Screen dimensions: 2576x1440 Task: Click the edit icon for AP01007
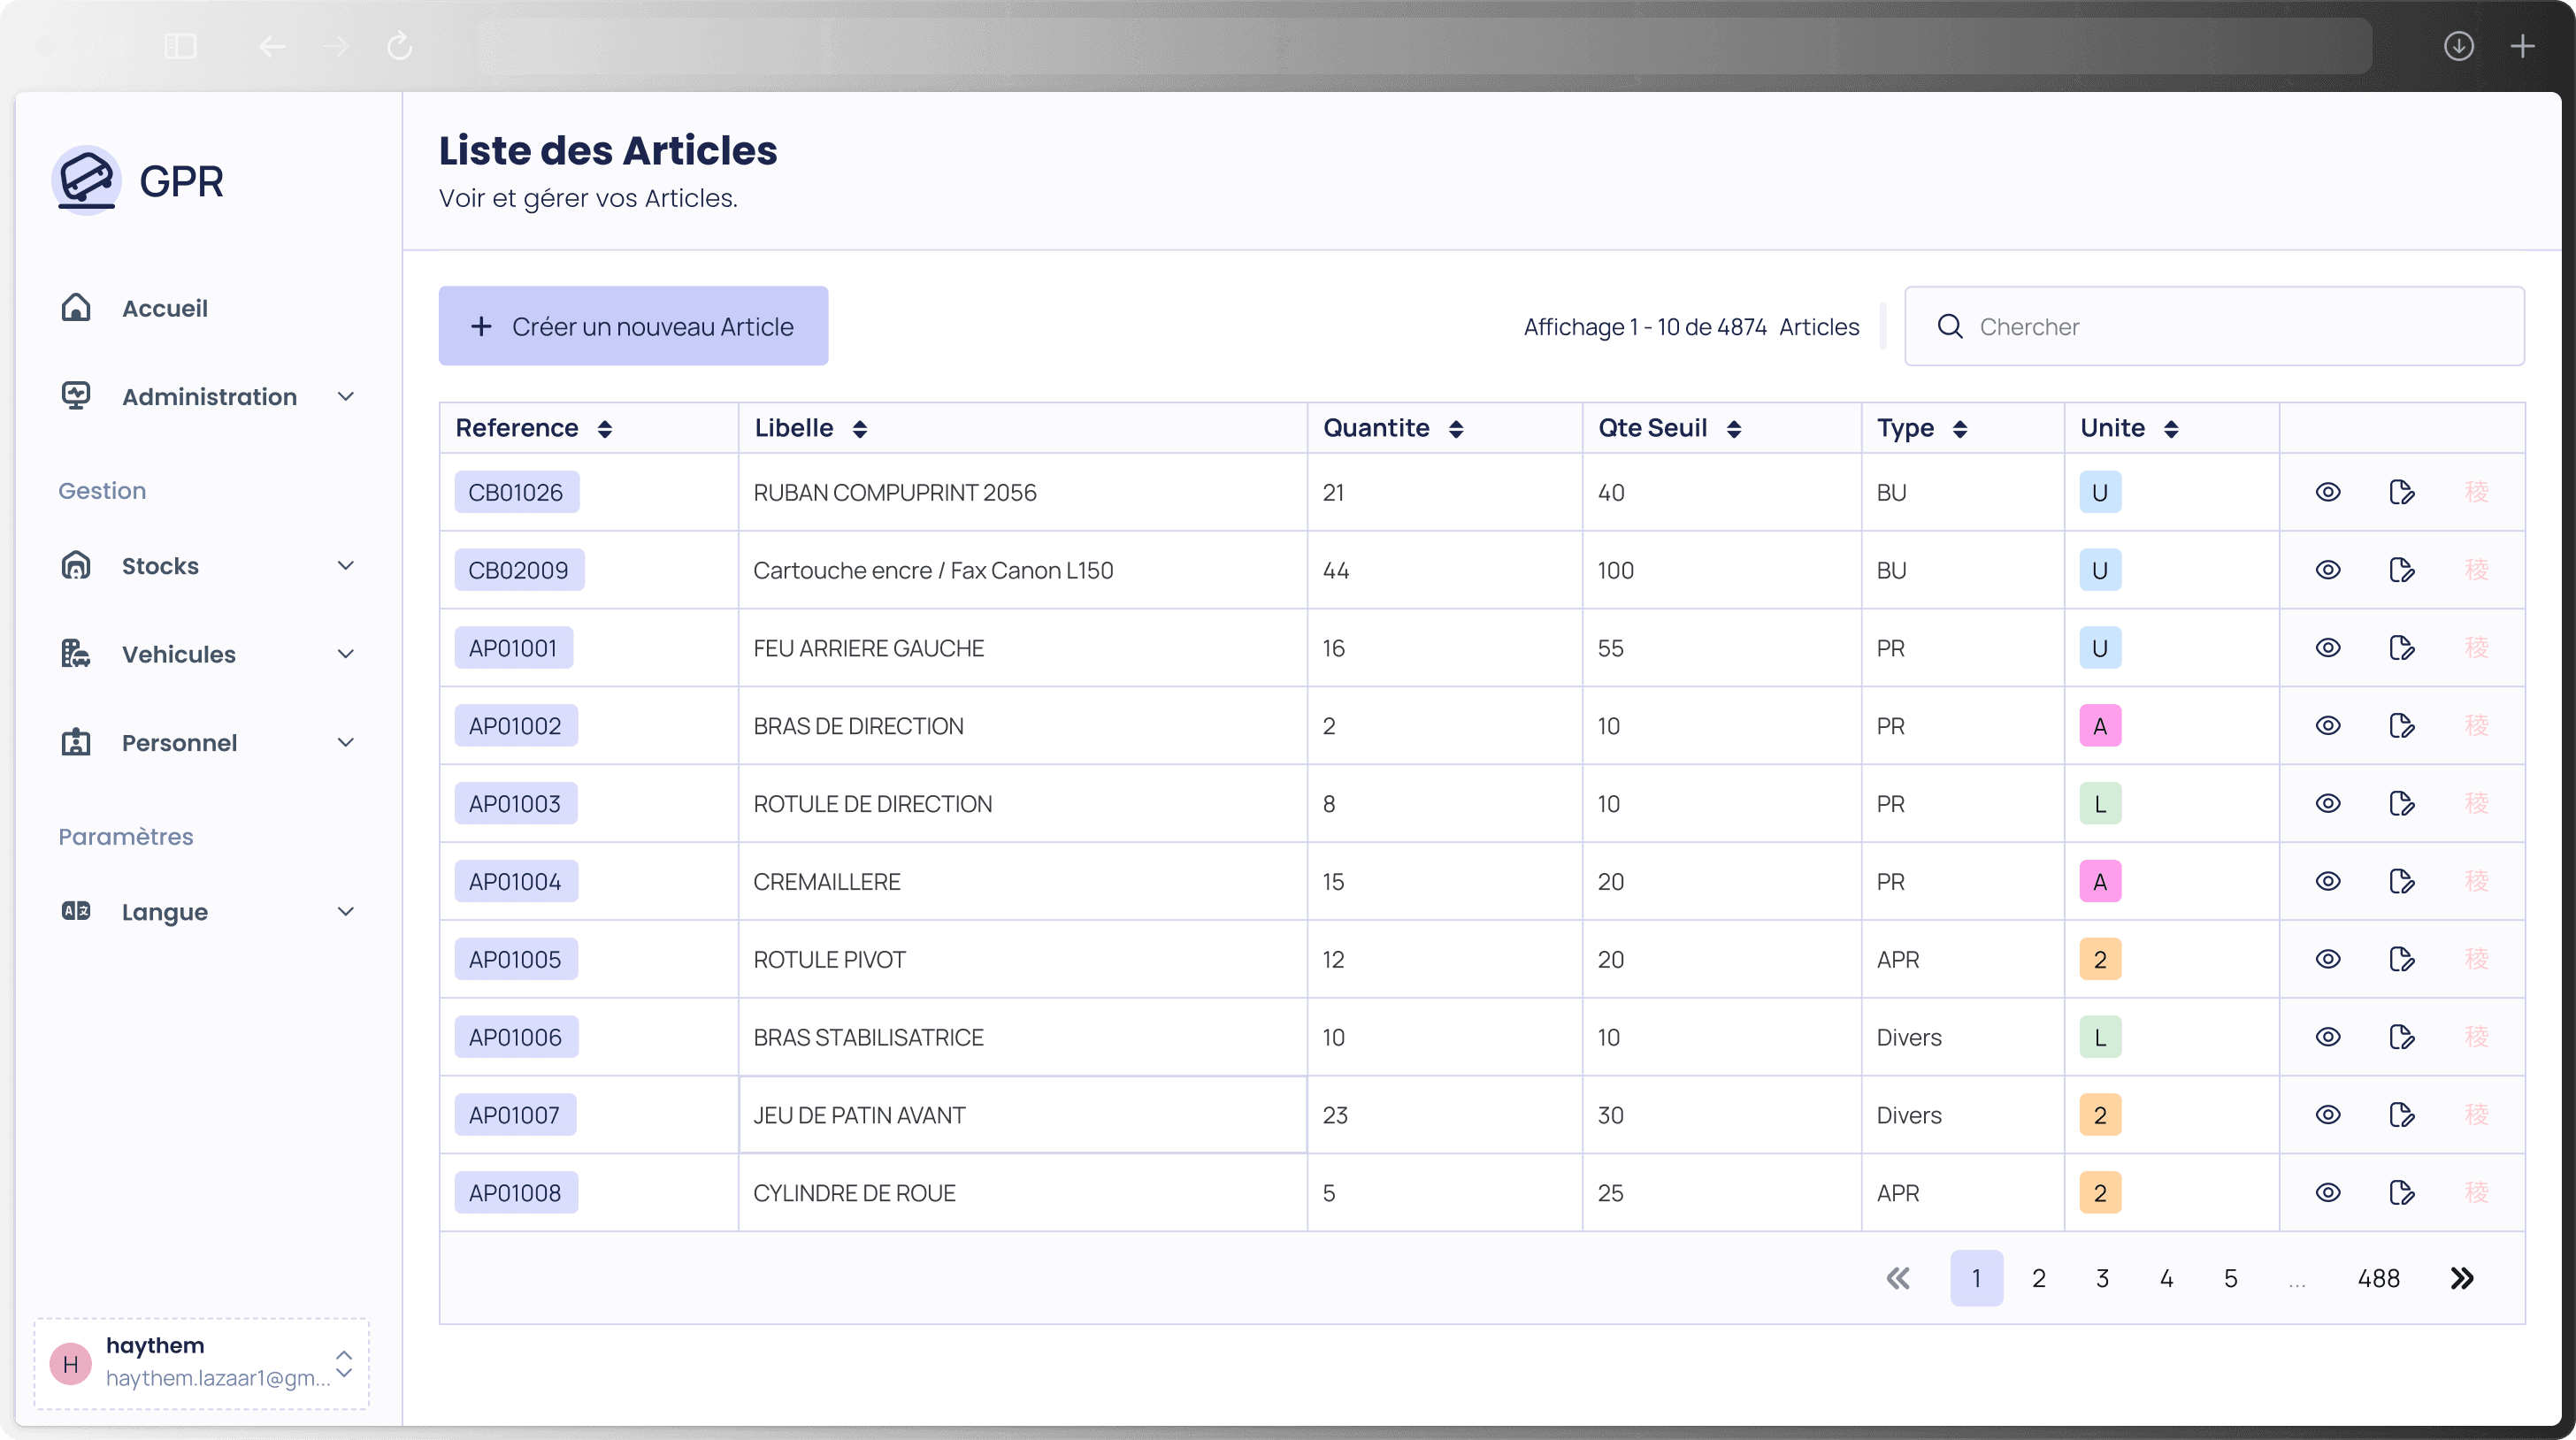click(2403, 1114)
